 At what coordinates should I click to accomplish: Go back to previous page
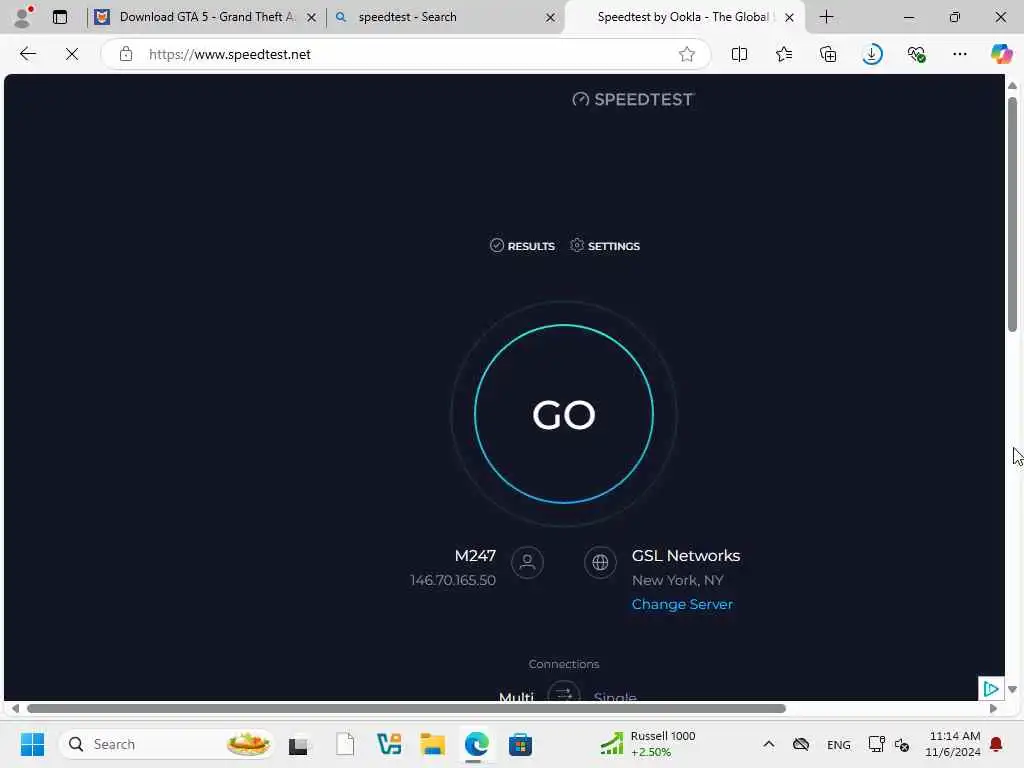27,54
